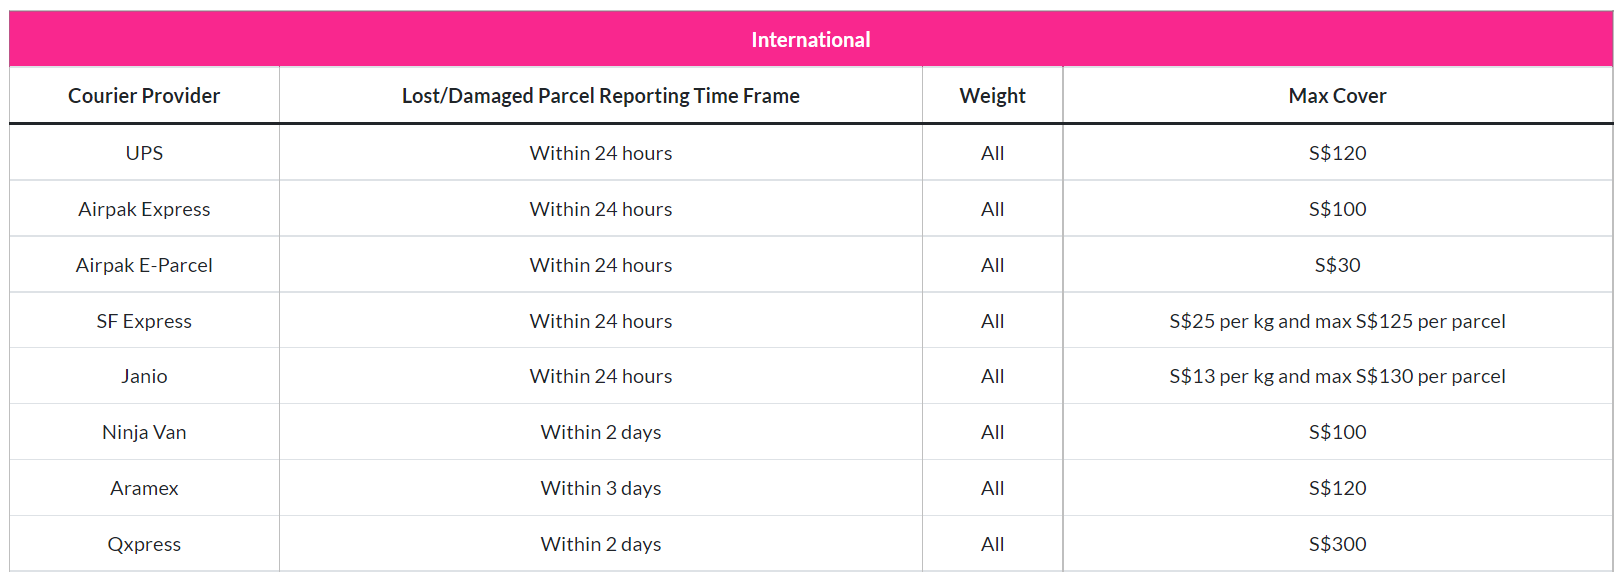This screenshot has height=580, width=1624.
Task: Select the UPS courier cell
Action: click(144, 153)
